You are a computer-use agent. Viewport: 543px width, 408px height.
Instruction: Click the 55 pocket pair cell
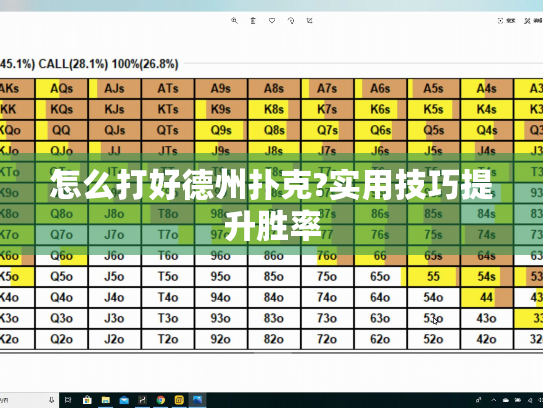click(434, 276)
